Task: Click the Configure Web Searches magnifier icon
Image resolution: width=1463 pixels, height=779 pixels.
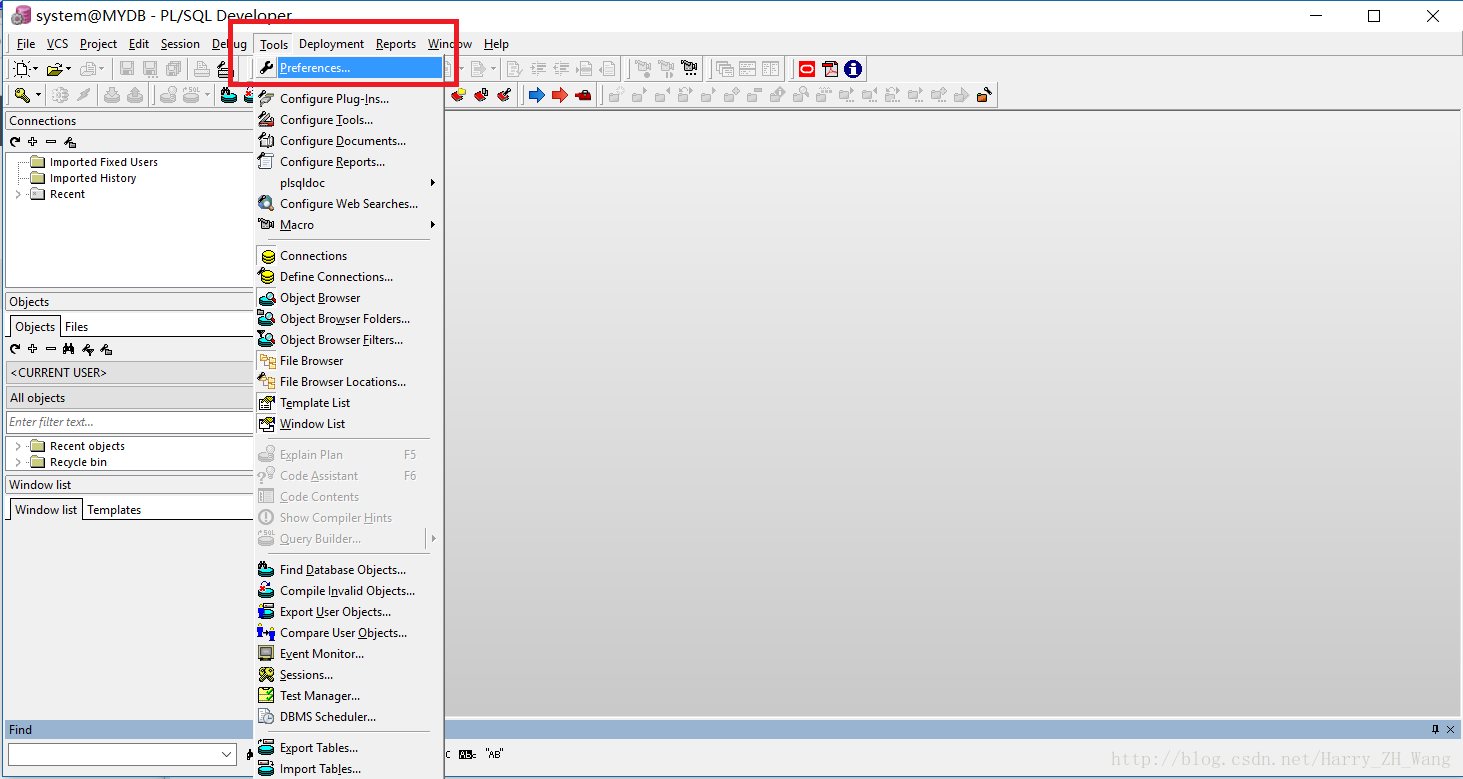Action: click(266, 204)
